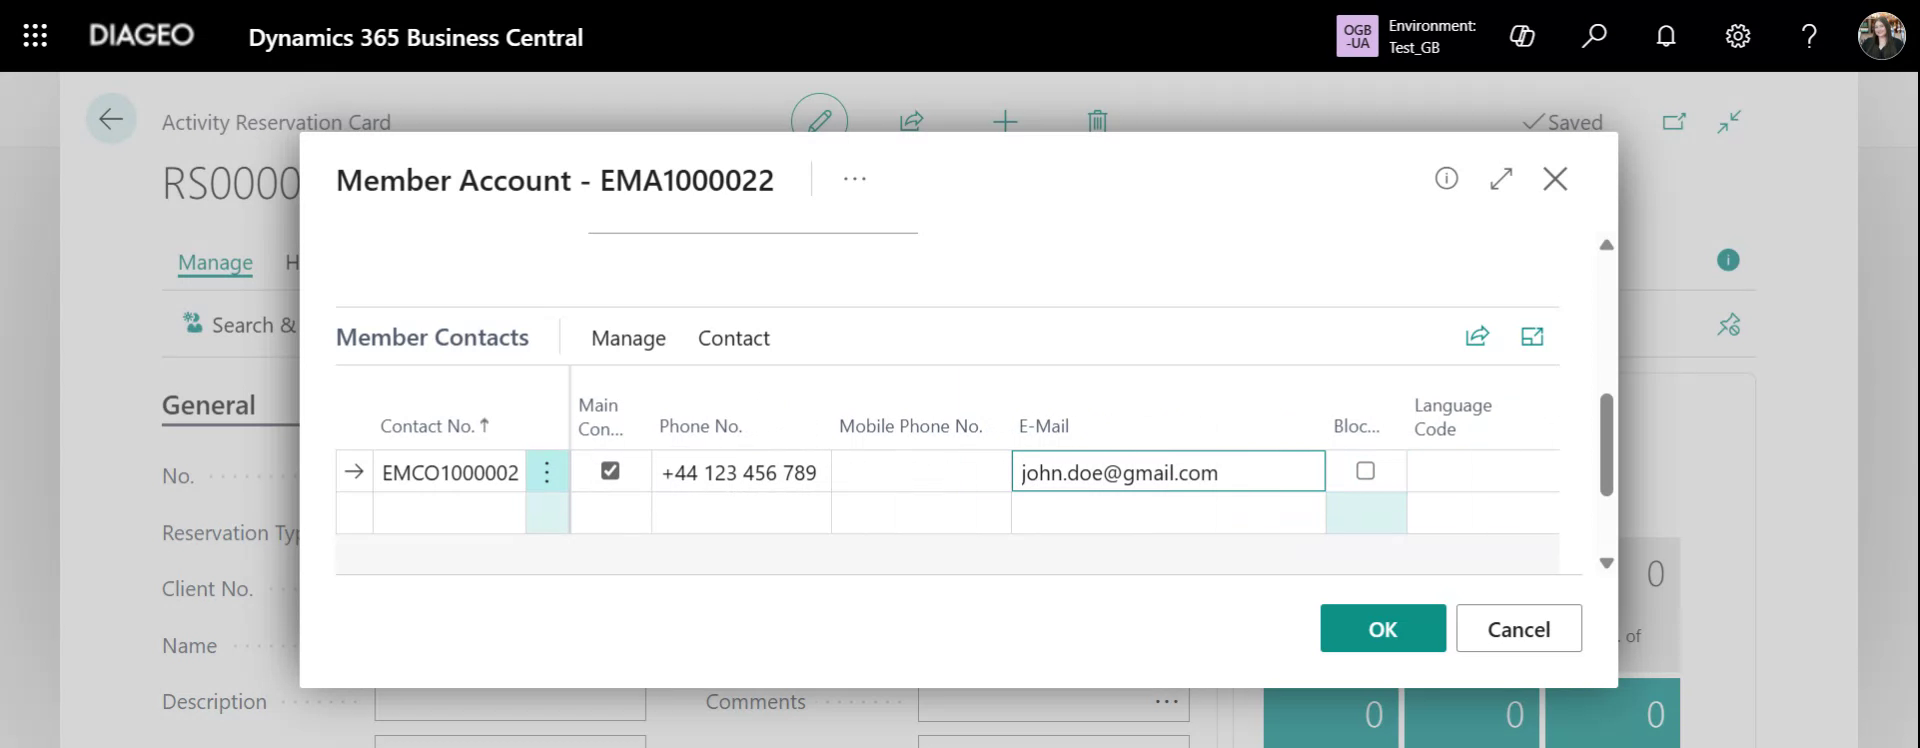The image size is (1920, 748).
Task: Click the General section heading
Action: click(x=208, y=405)
